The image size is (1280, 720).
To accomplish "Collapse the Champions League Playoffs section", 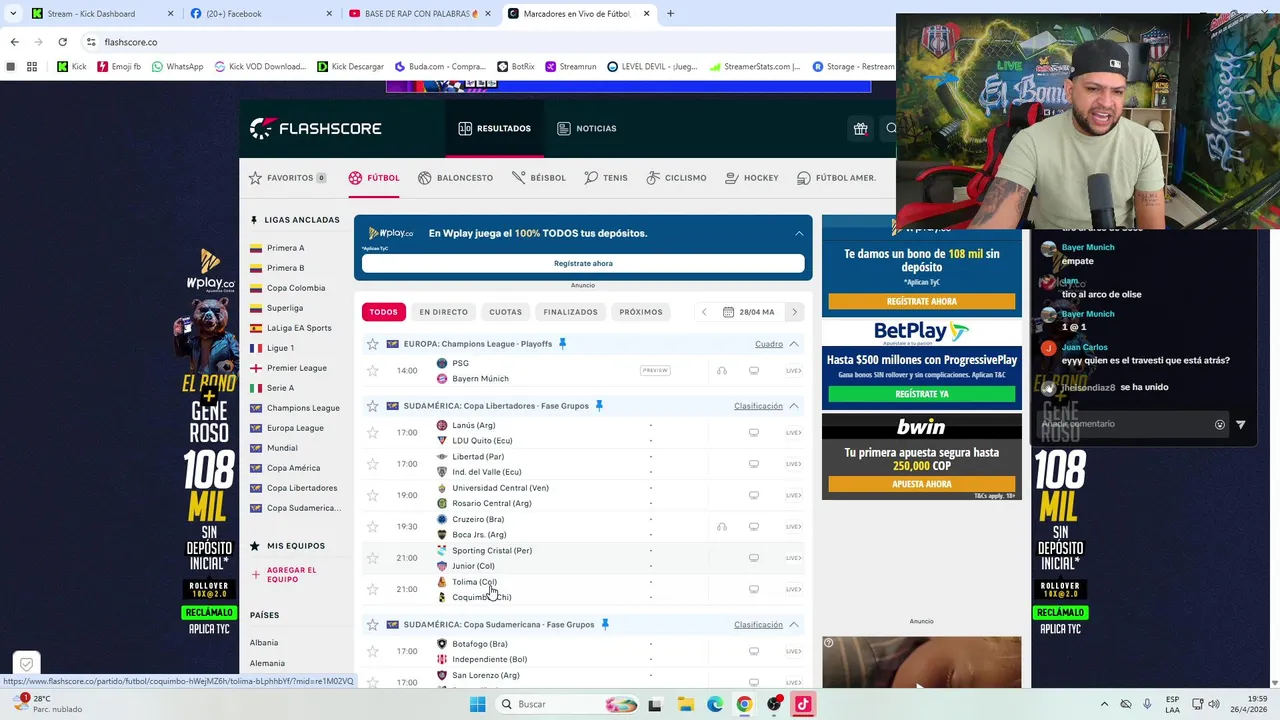I will point(794,344).
